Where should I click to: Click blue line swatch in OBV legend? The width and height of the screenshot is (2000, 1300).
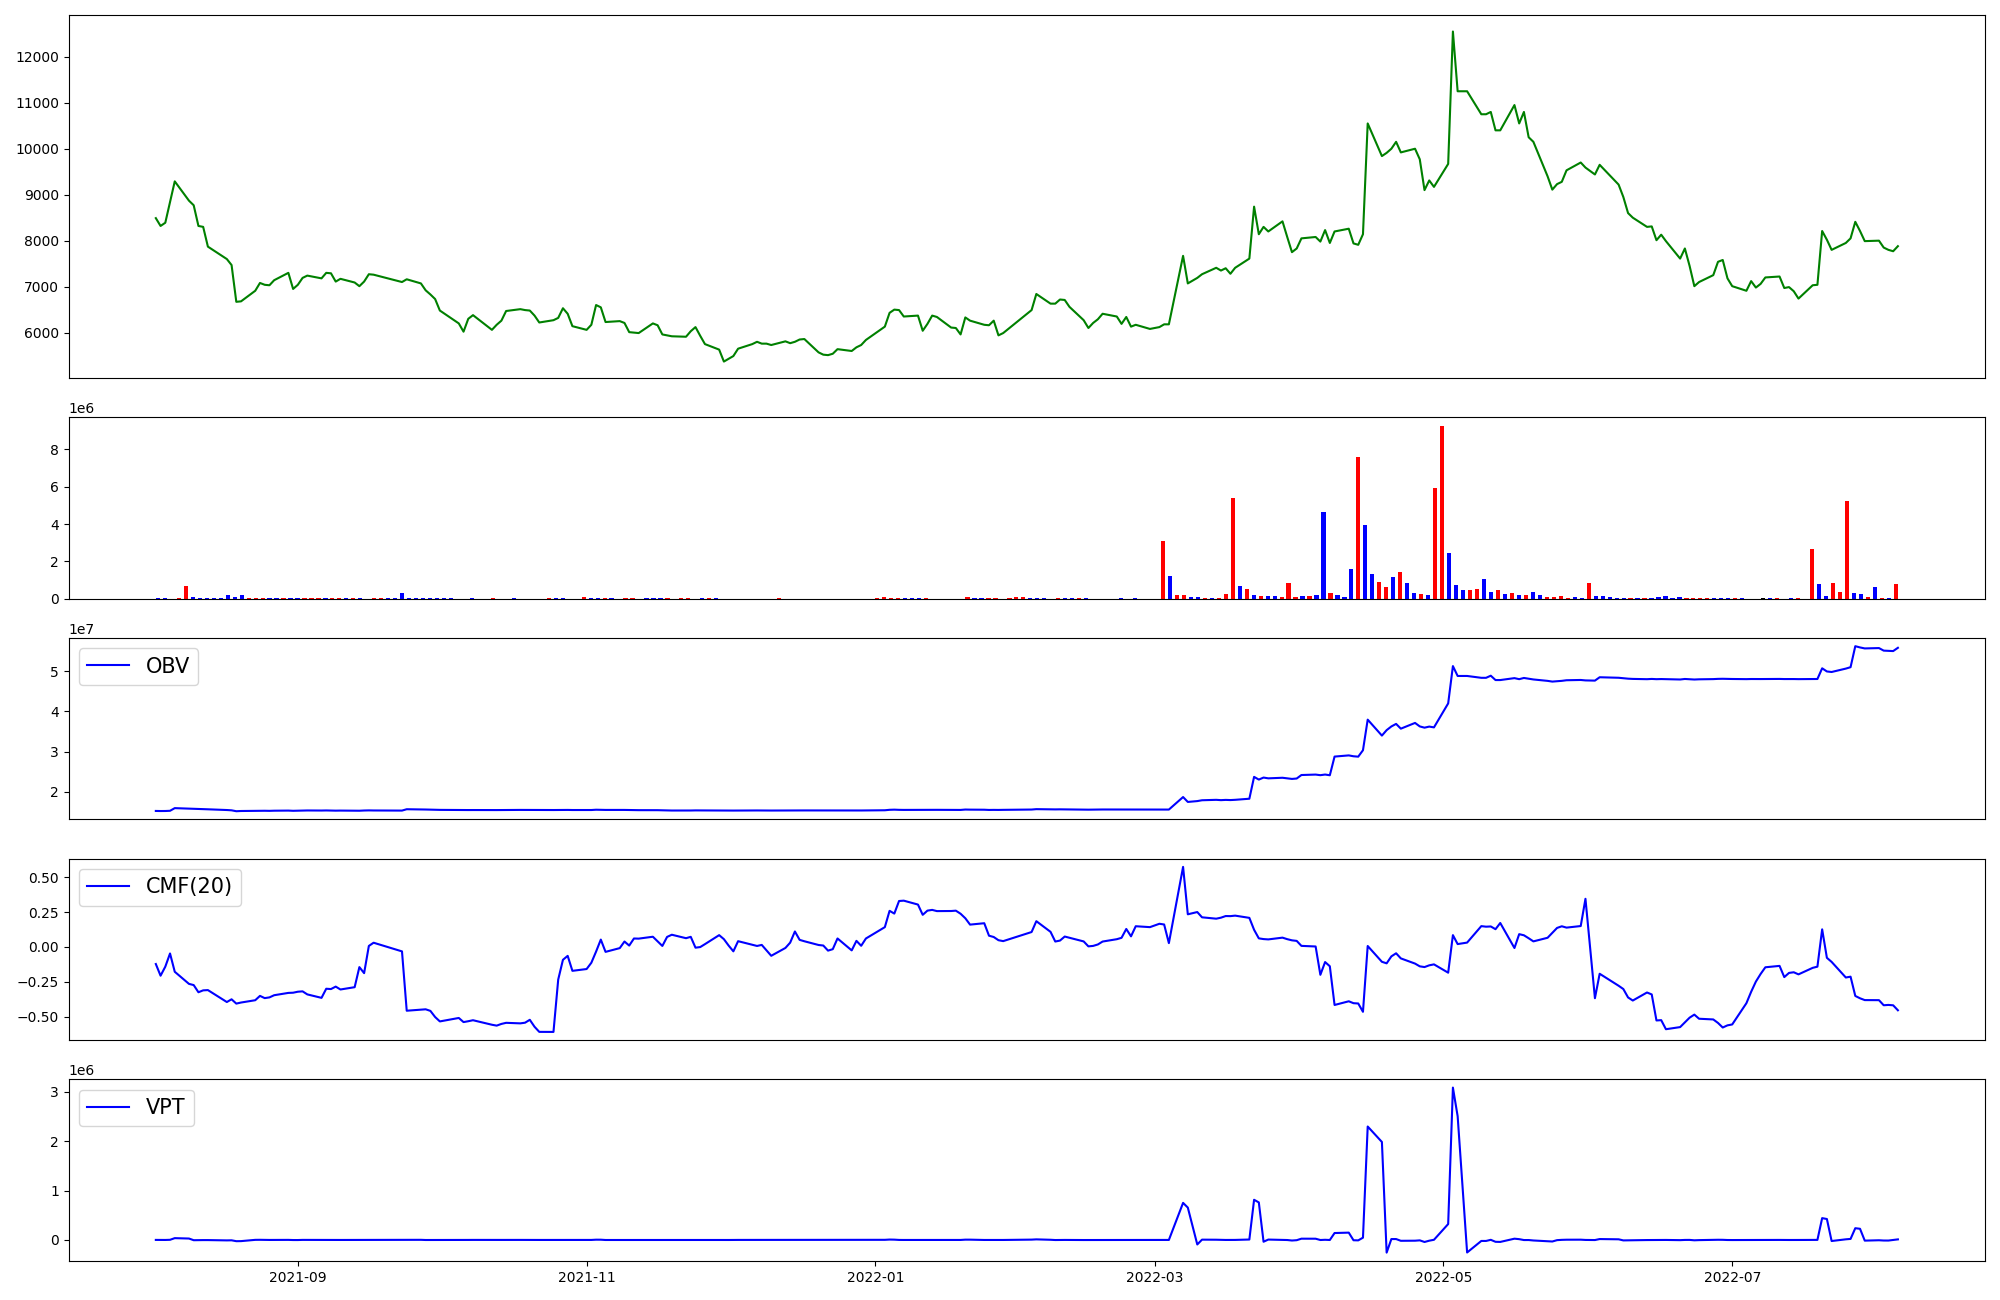[109, 666]
